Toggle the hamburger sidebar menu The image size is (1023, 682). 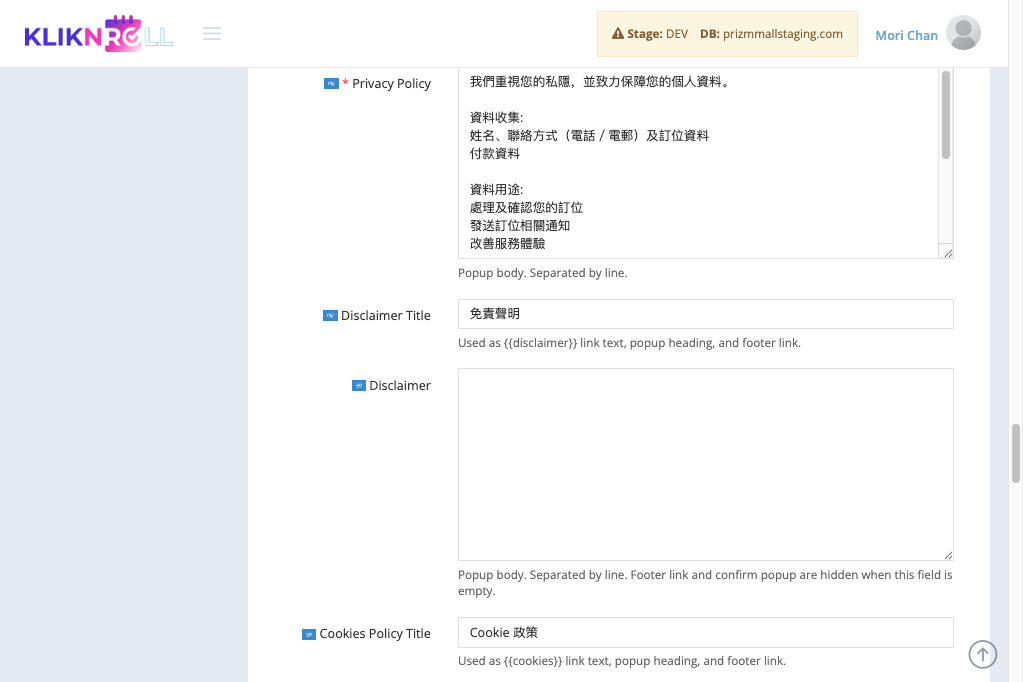click(x=212, y=33)
